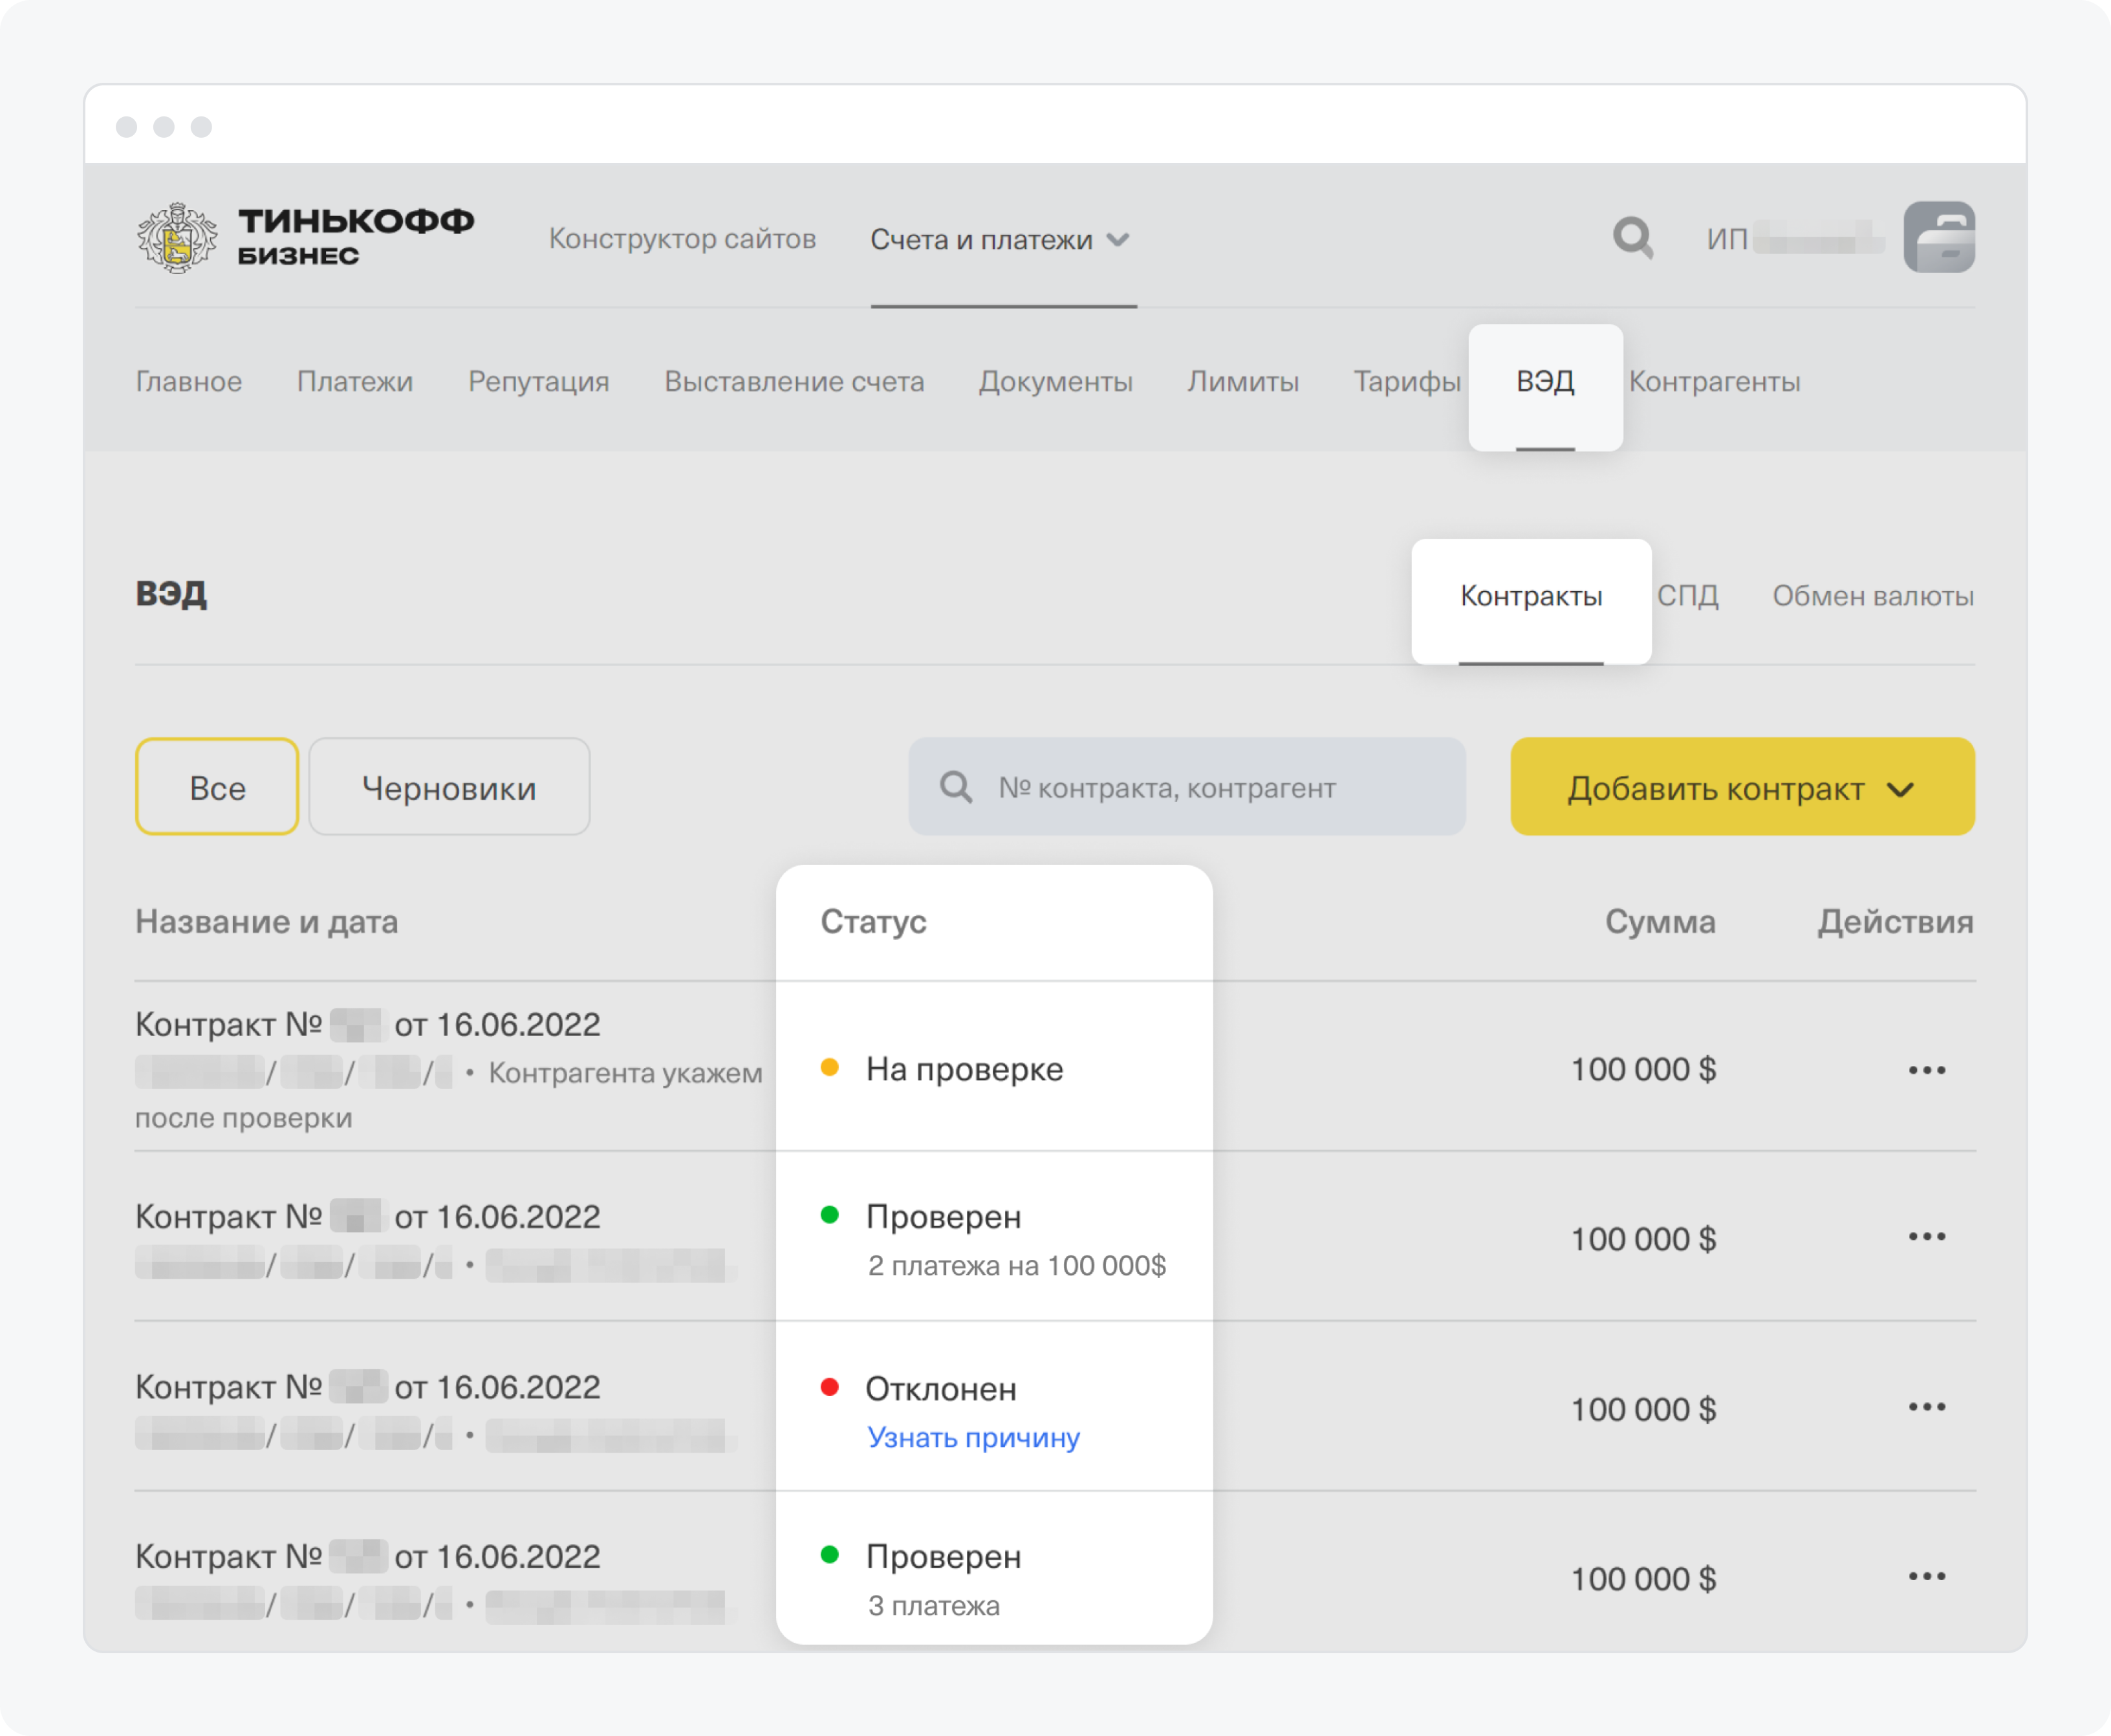Click the 3 платежа text
The width and height of the screenshot is (2111, 1736).
tap(934, 1606)
